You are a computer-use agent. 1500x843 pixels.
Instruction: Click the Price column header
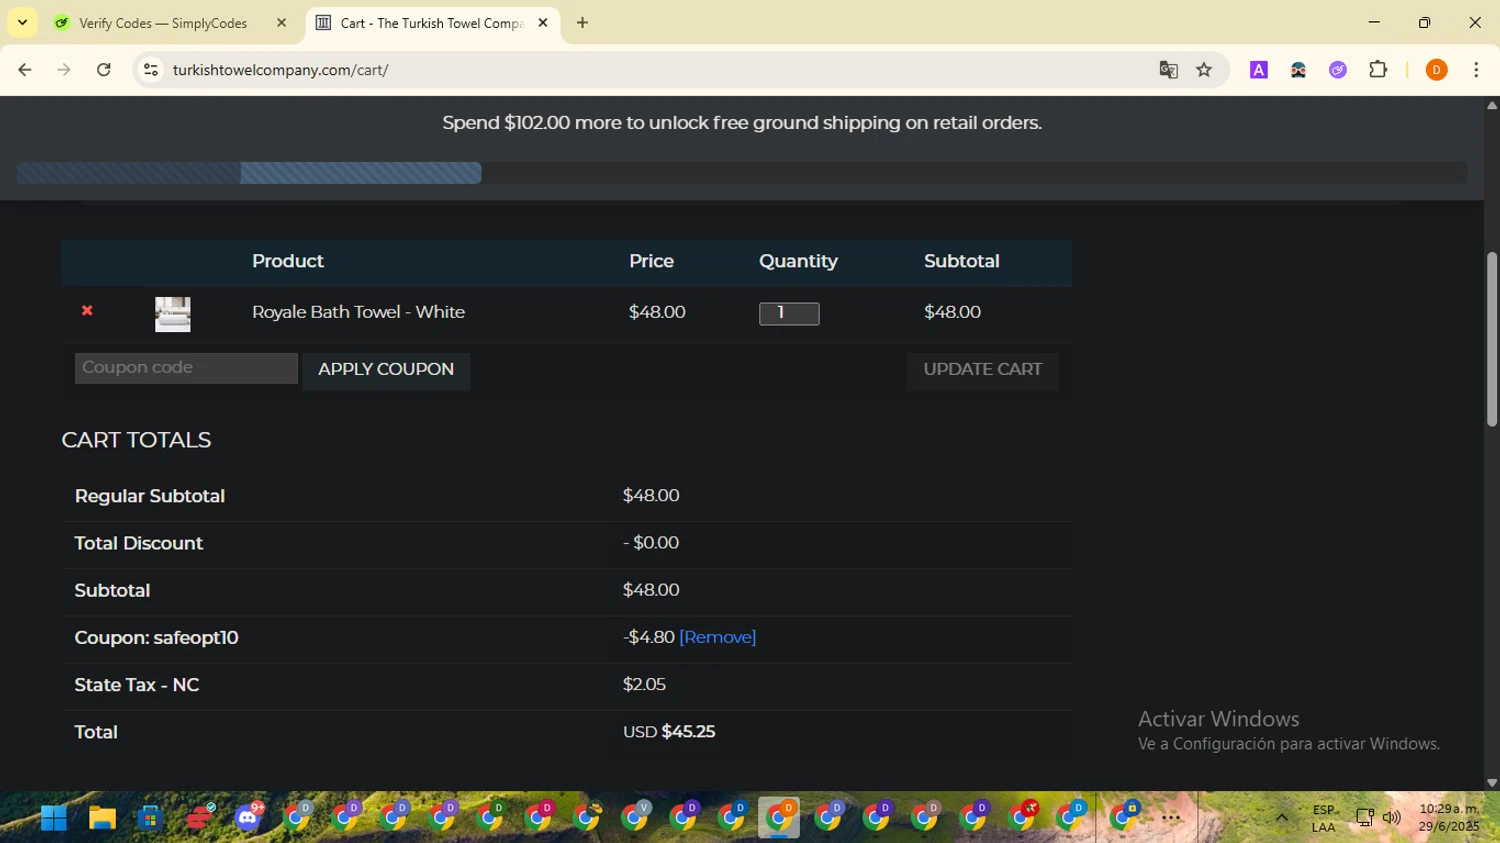pyautogui.click(x=651, y=261)
